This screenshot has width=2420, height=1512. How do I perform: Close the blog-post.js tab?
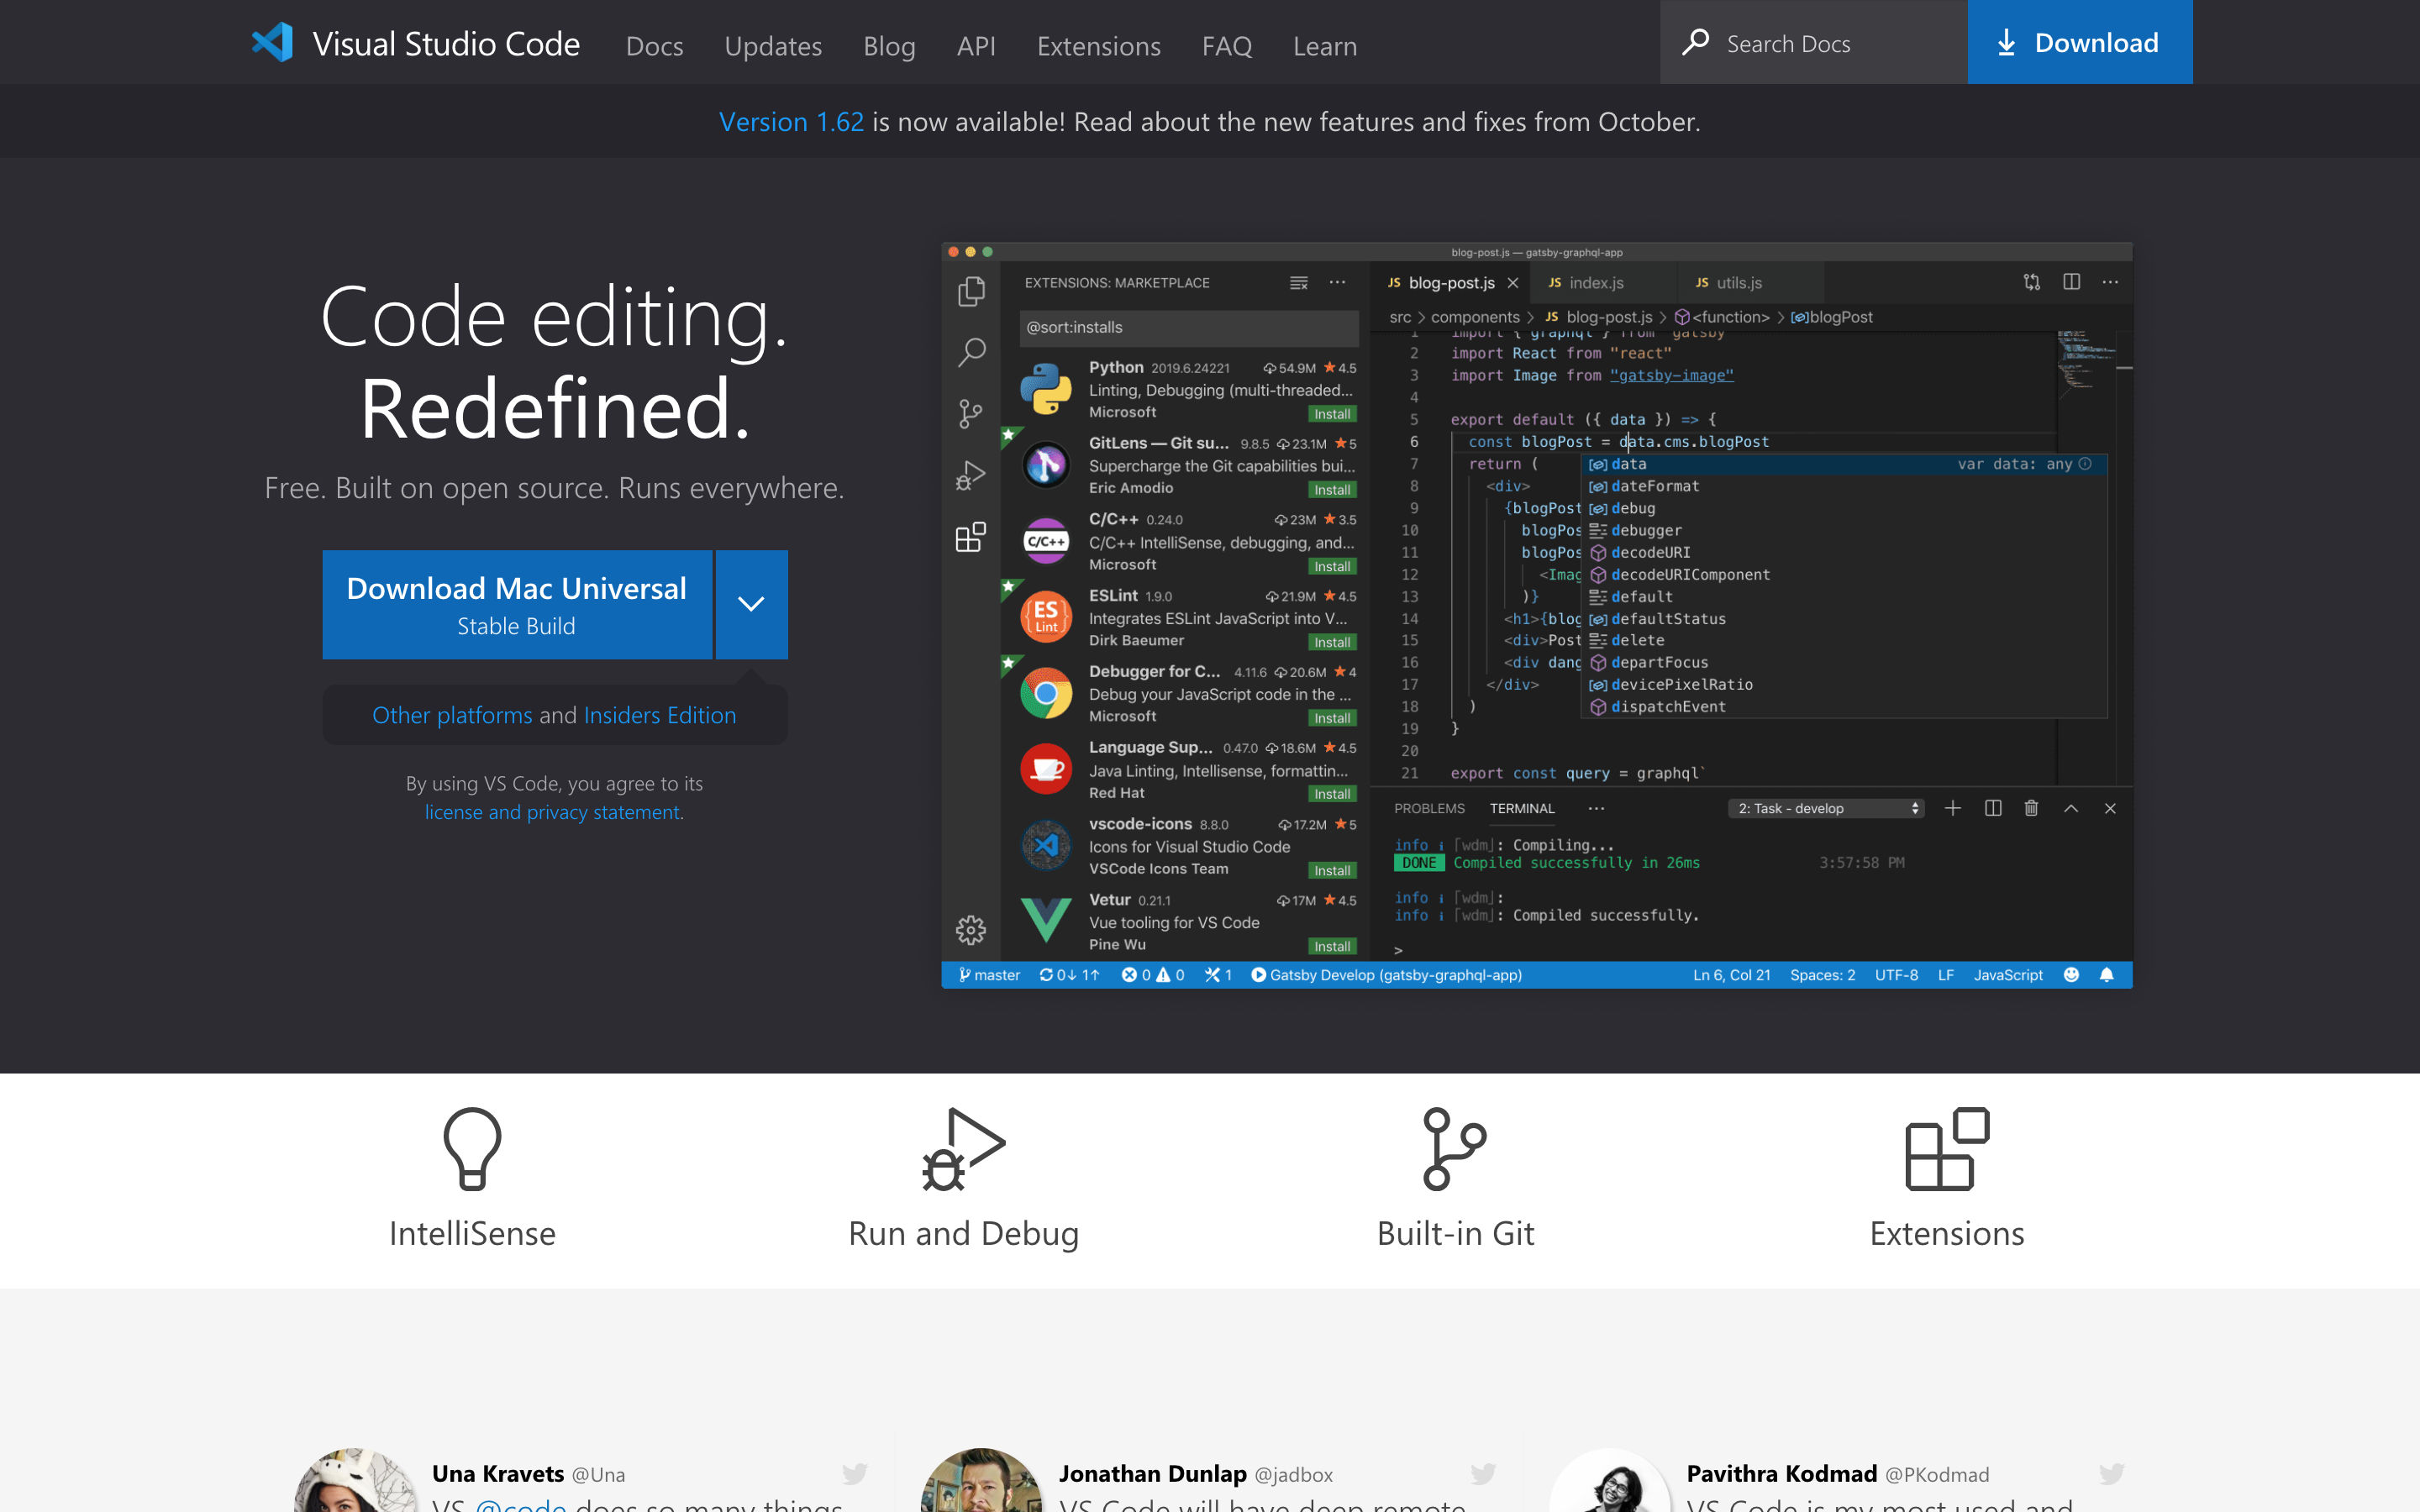(1512, 283)
